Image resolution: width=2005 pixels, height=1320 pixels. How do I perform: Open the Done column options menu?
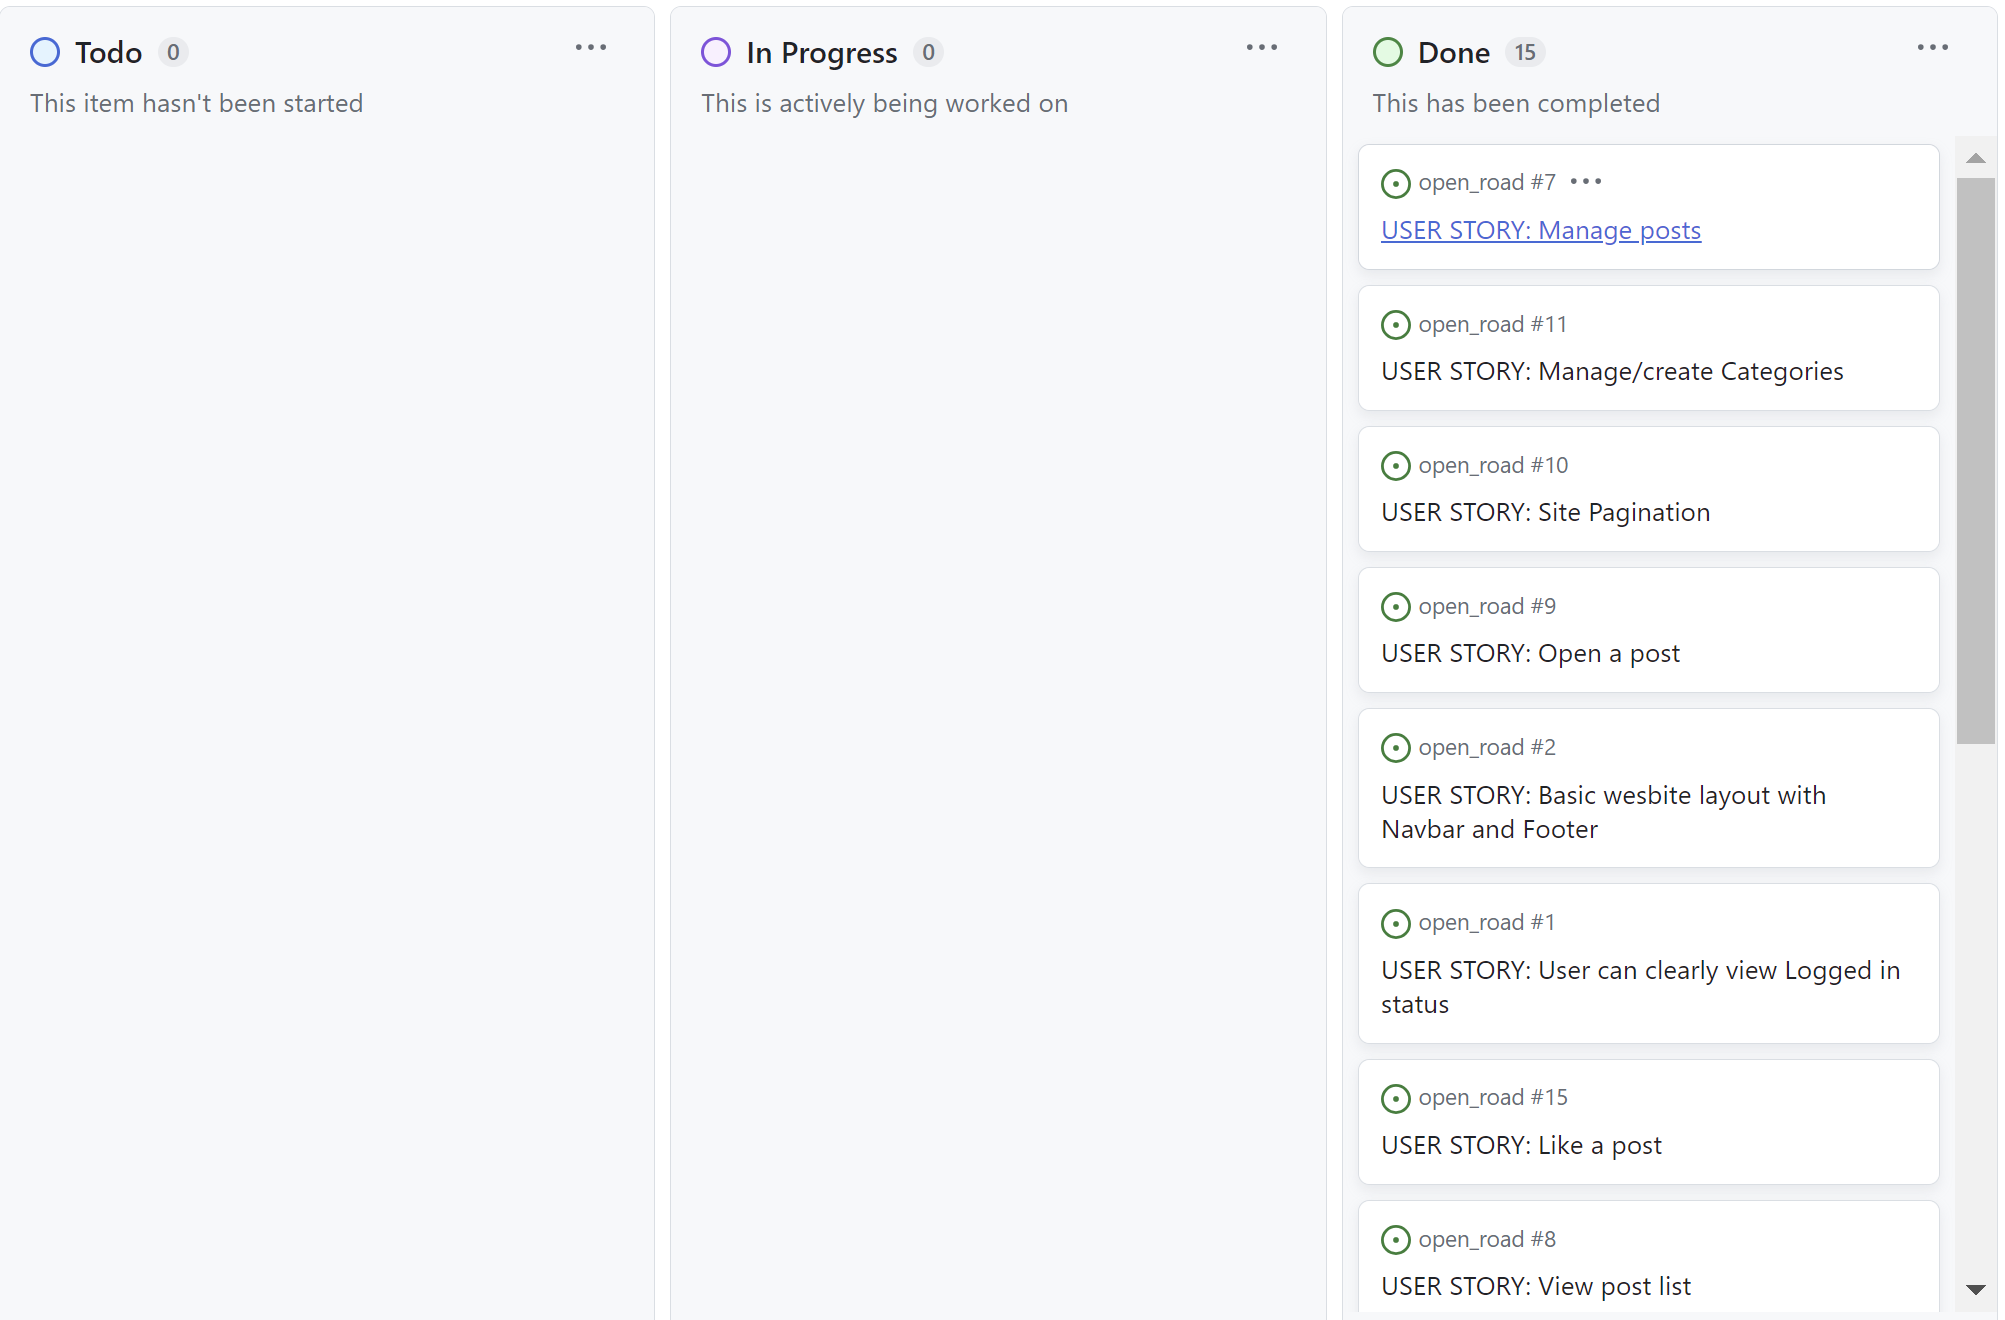coord(1932,47)
